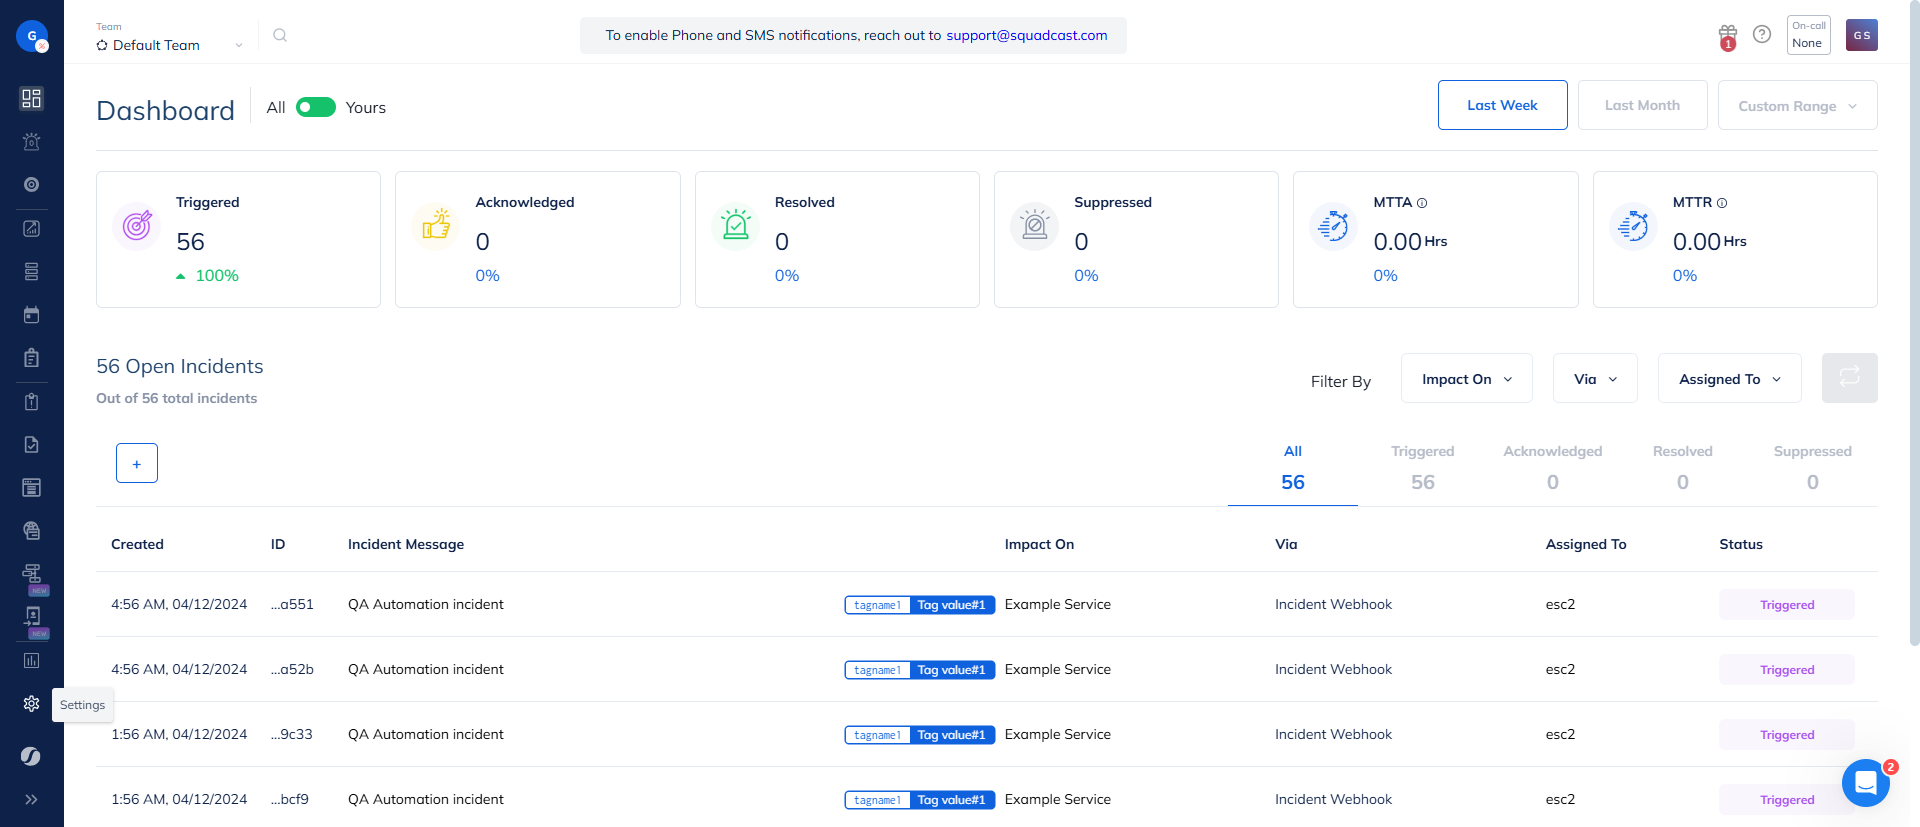Open the Via filter dropdown
Screen dimensions: 1920x827
[1594, 379]
